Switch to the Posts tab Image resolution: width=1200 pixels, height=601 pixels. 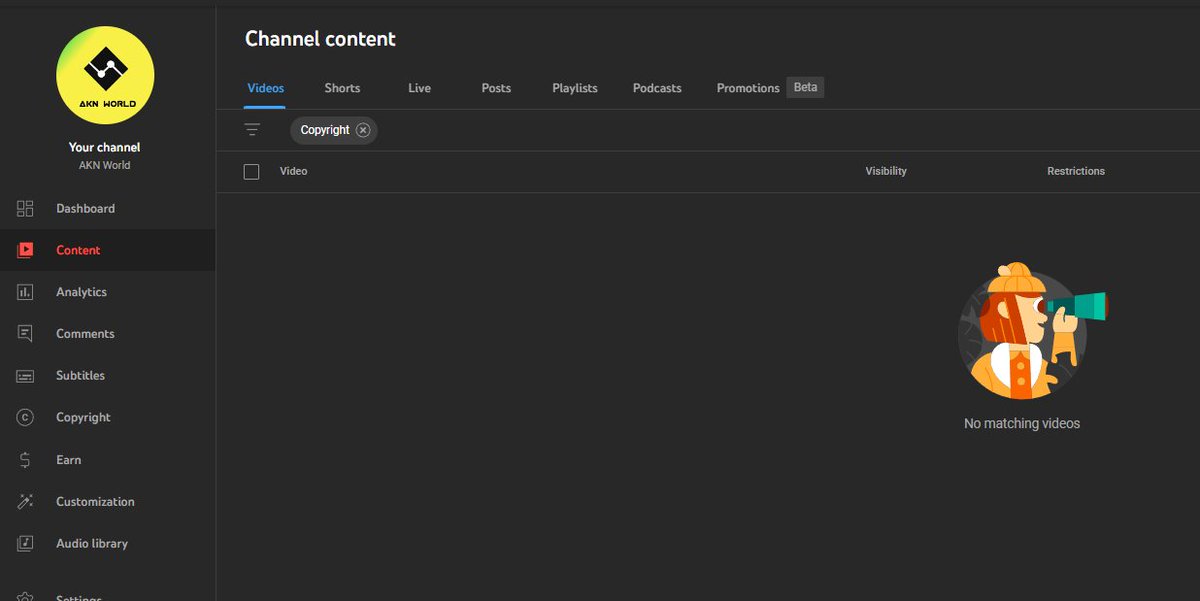[496, 88]
